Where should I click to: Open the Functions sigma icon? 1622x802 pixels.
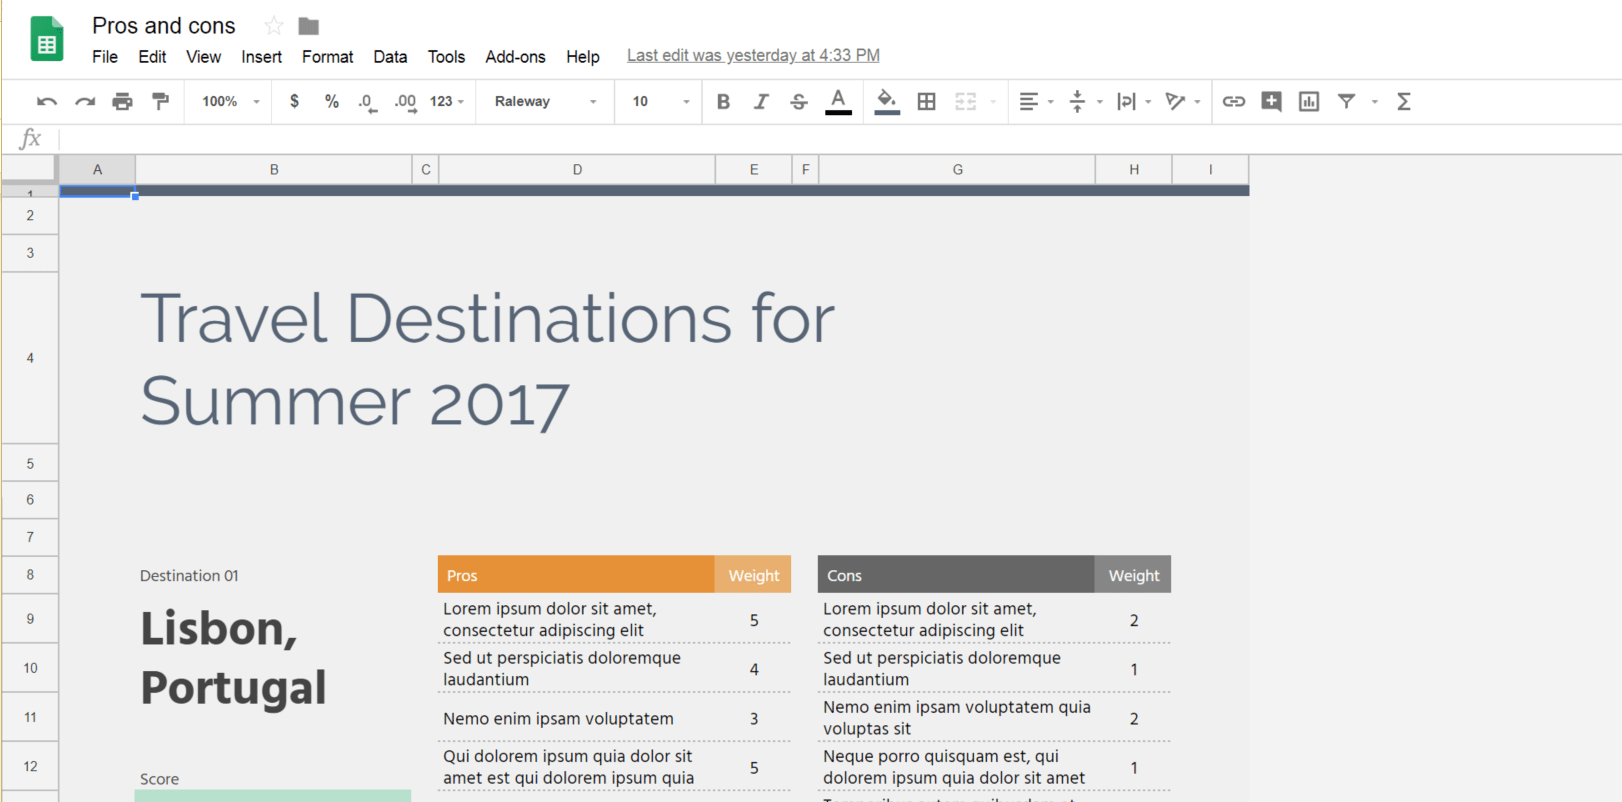pyautogui.click(x=1403, y=101)
